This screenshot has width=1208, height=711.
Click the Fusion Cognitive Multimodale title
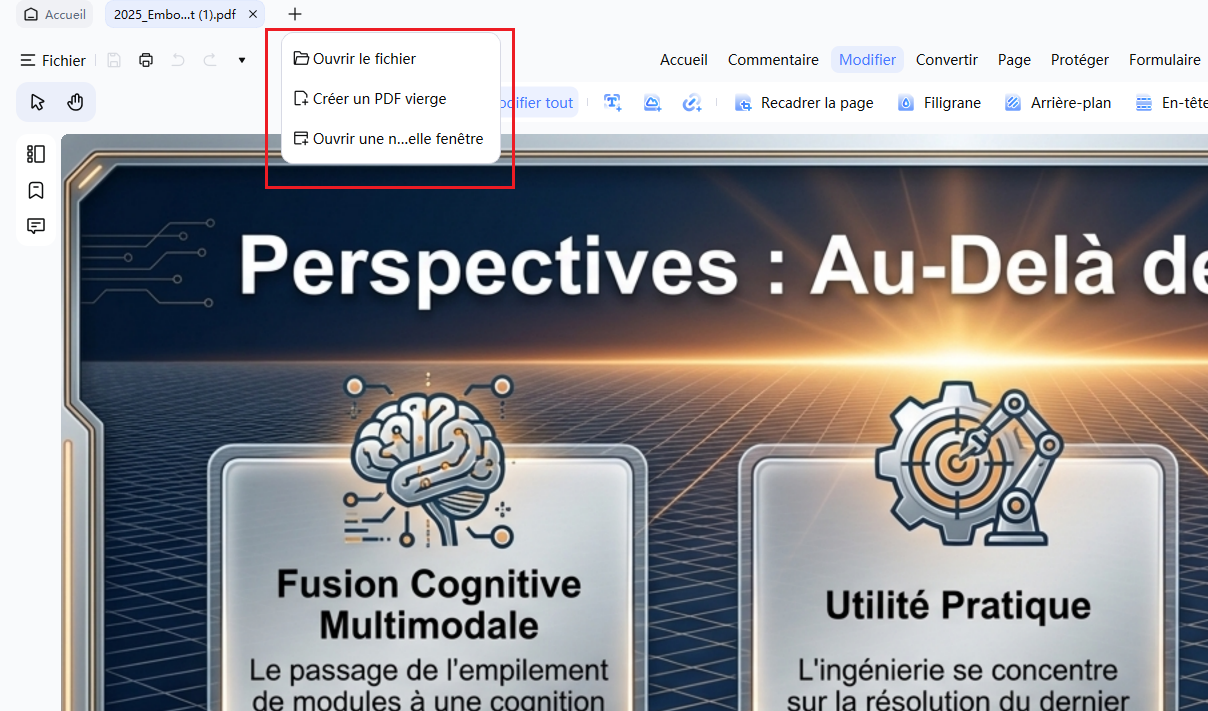(x=429, y=605)
